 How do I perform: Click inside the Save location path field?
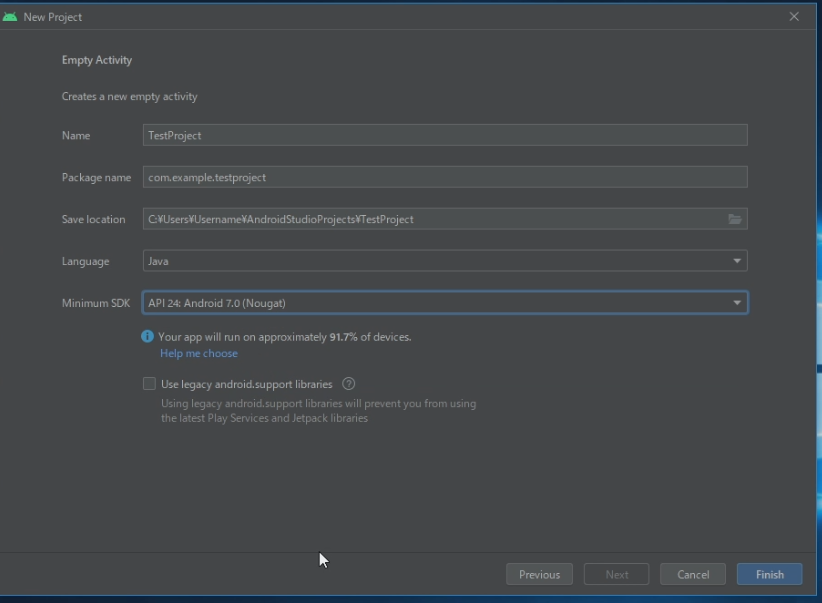(430, 219)
